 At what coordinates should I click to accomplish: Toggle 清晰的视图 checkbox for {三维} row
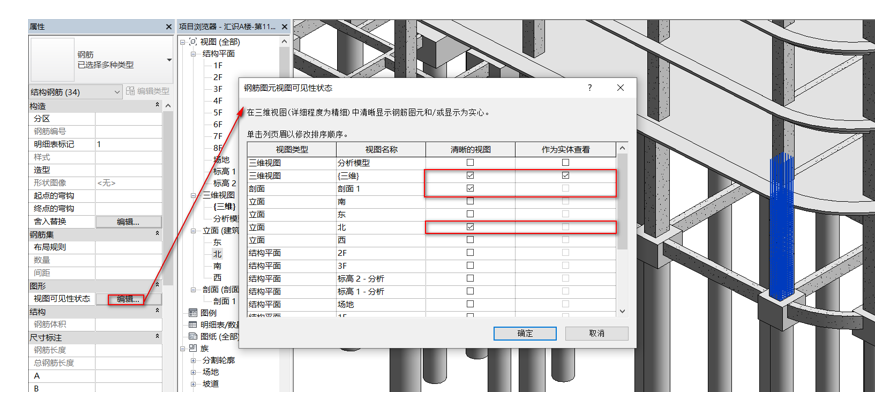470,175
